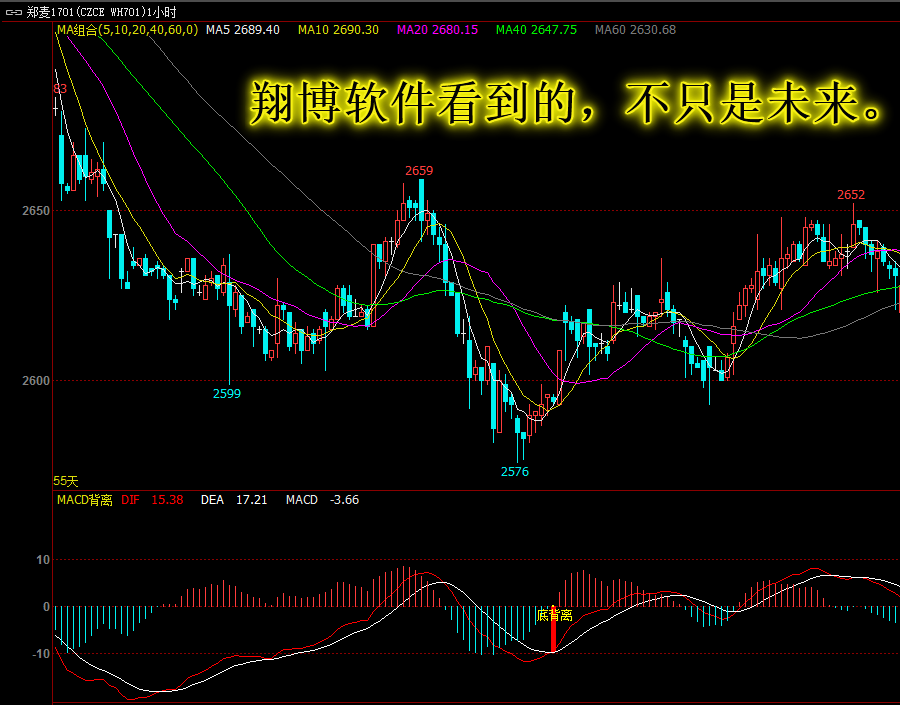Click the MACD axis label -10
The height and width of the screenshot is (705, 900).
point(40,654)
